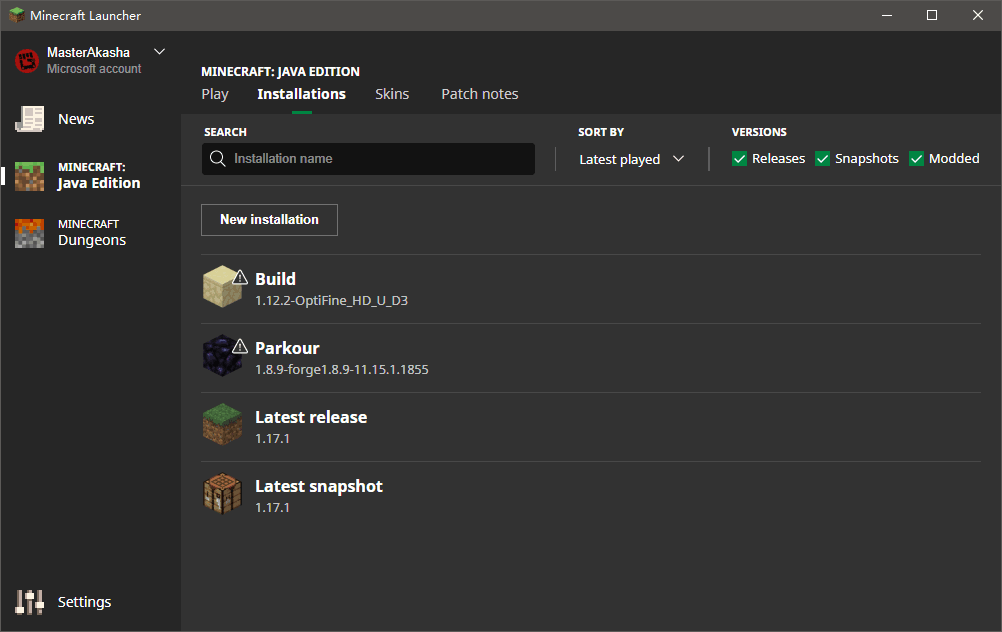
Task: Click the Latest snapshot crafting table icon
Action: point(222,495)
